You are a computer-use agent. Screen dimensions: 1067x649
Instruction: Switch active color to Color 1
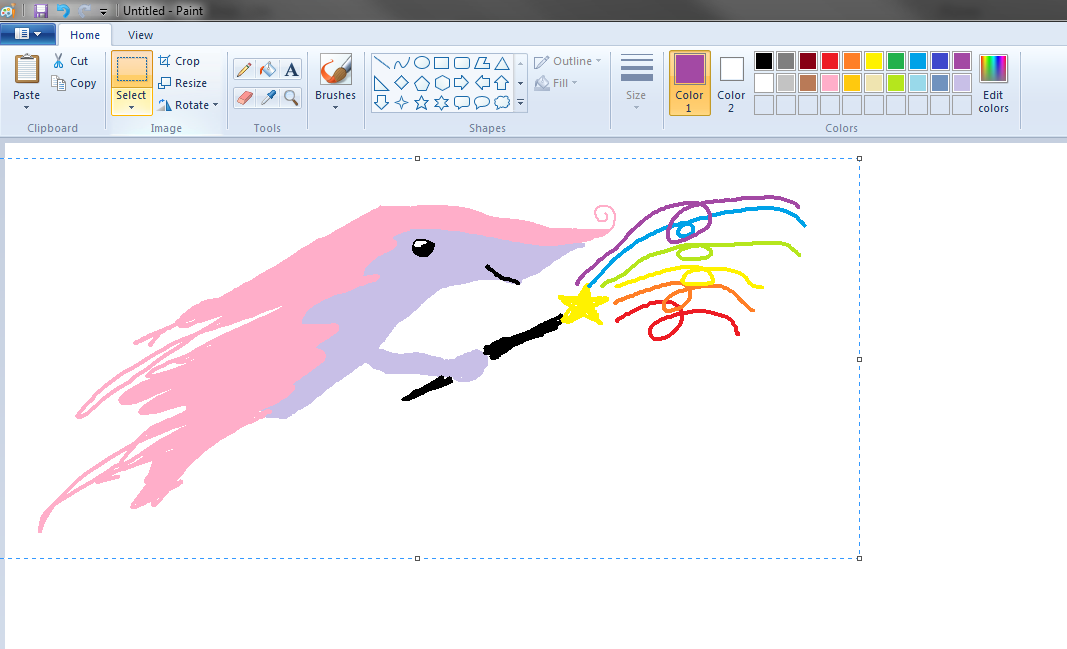tap(689, 82)
